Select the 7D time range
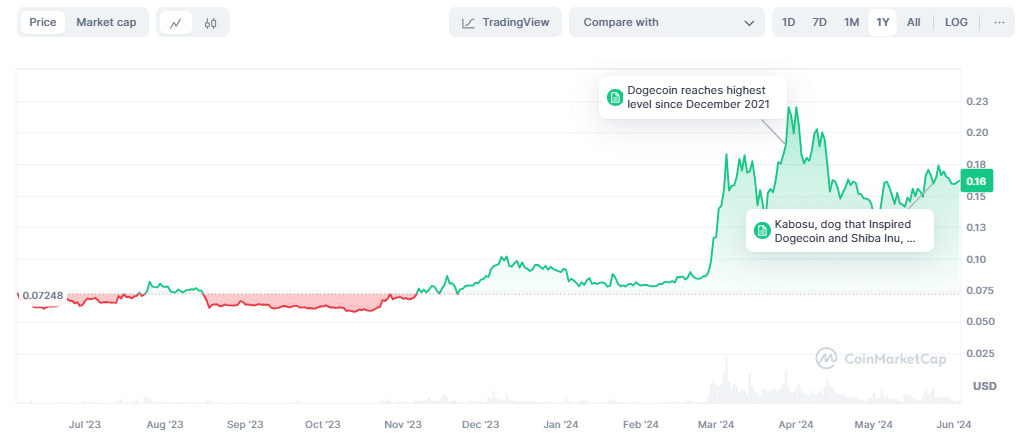1021x444 pixels. click(x=819, y=22)
